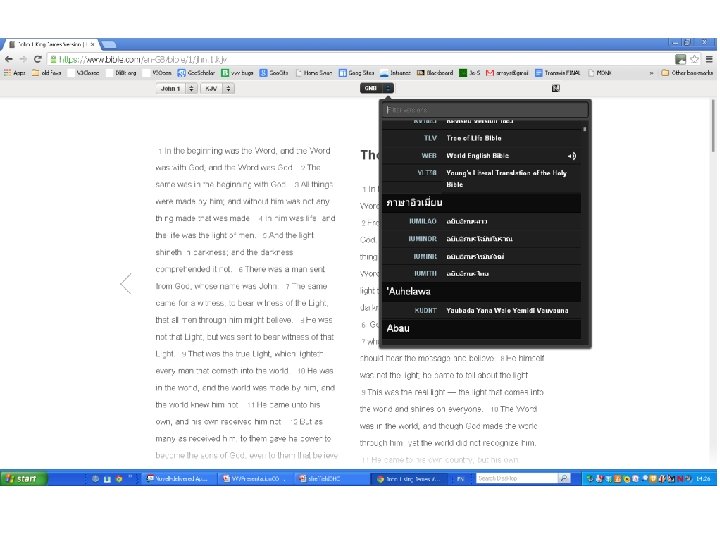The width and height of the screenshot is (720, 540).
Task: Switch to the first PowerPoint taskbar window
Action: 254,478
